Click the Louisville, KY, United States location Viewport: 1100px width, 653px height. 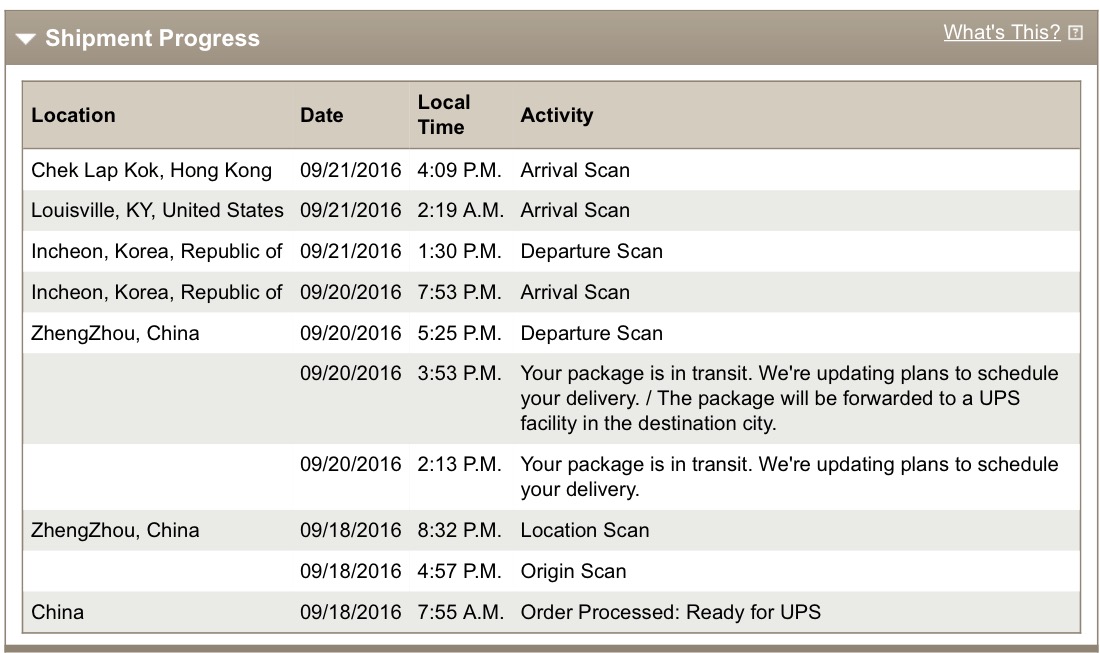[157, 211]
